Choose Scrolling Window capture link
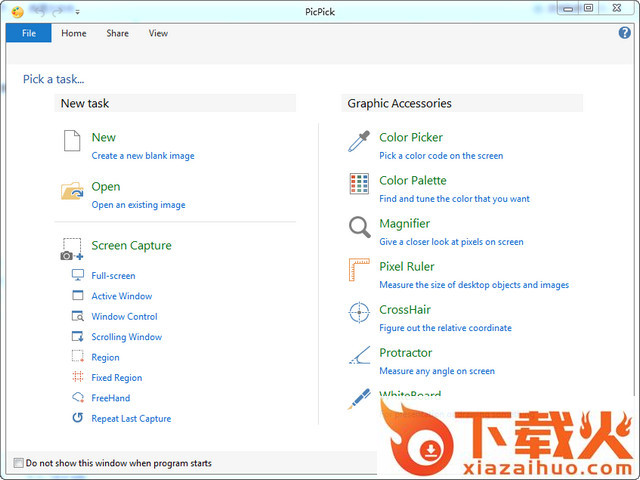The image size is (640, 480). click(x=126, y=337)
